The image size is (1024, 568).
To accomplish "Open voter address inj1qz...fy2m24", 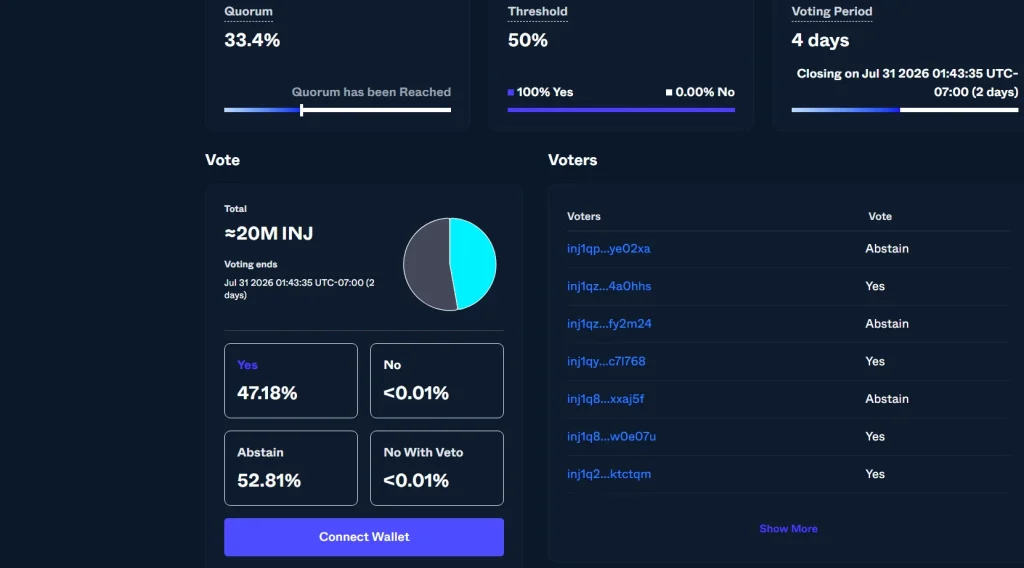I will pos(609,324).
